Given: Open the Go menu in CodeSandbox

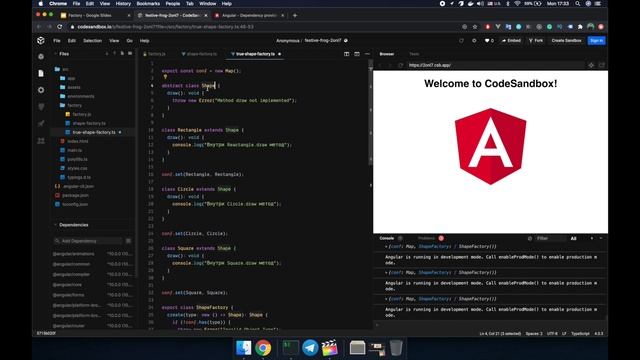Looking at the screenshot, I should (x=129, y=41).
